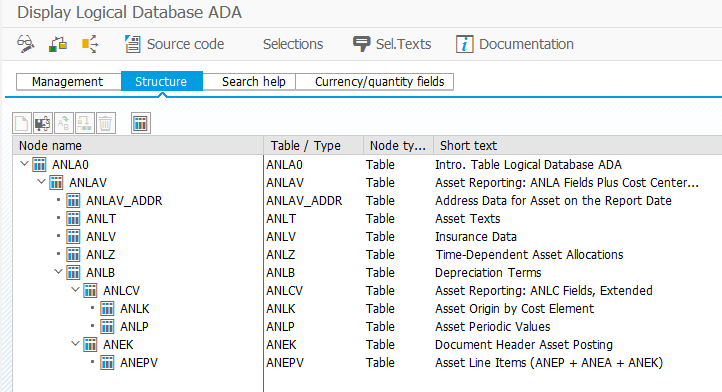The height and width of the screenshot is (392, 722).
Task: Click the Check icon in top toolbar
Action: coord(58,44)
